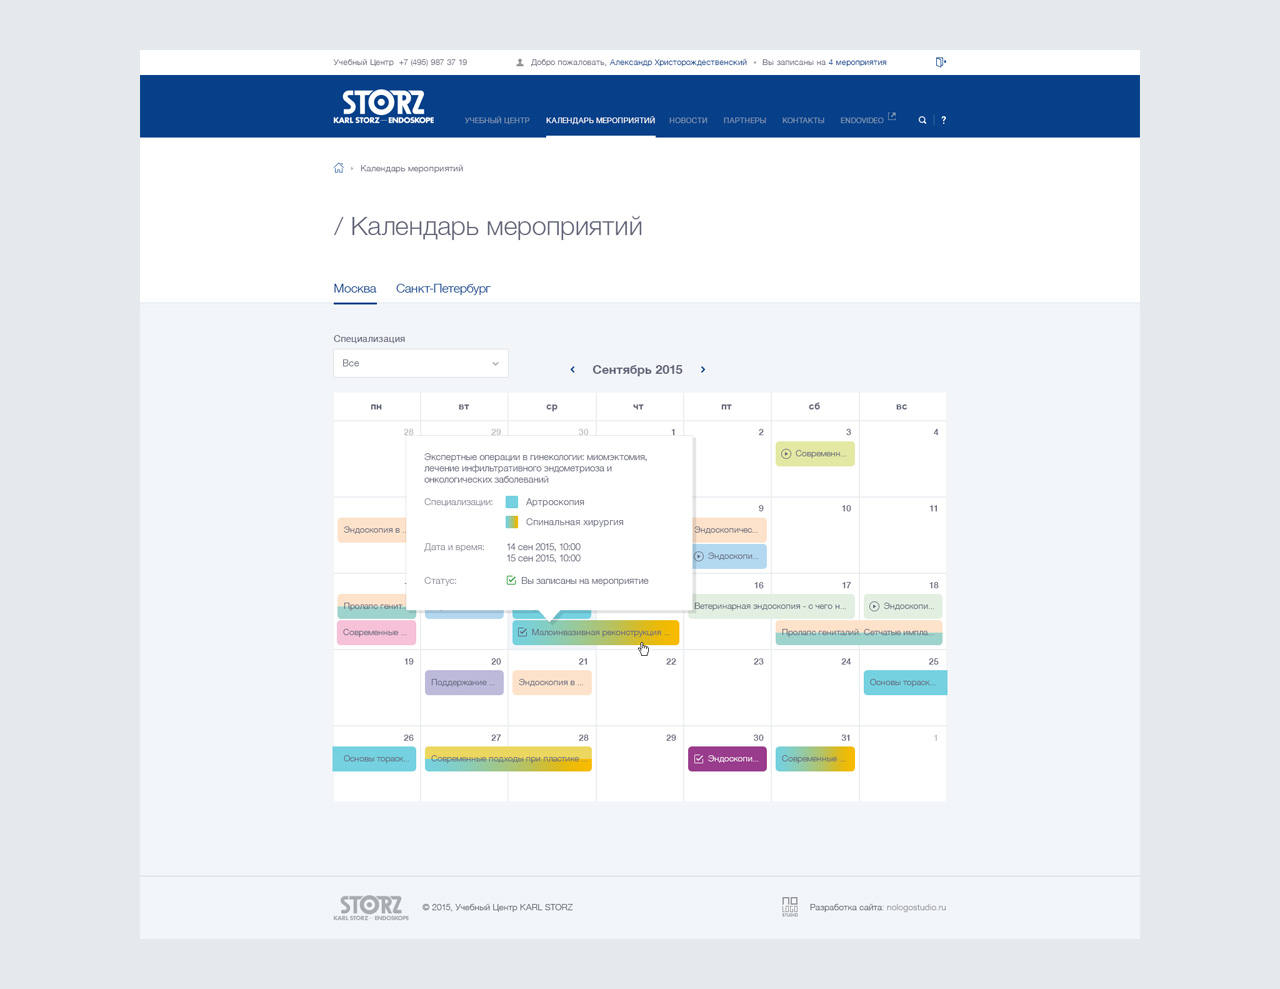Advance to next month with right chevron
Image resolution: width=1280 pixels, height=989 pixels.
[703, 370]
